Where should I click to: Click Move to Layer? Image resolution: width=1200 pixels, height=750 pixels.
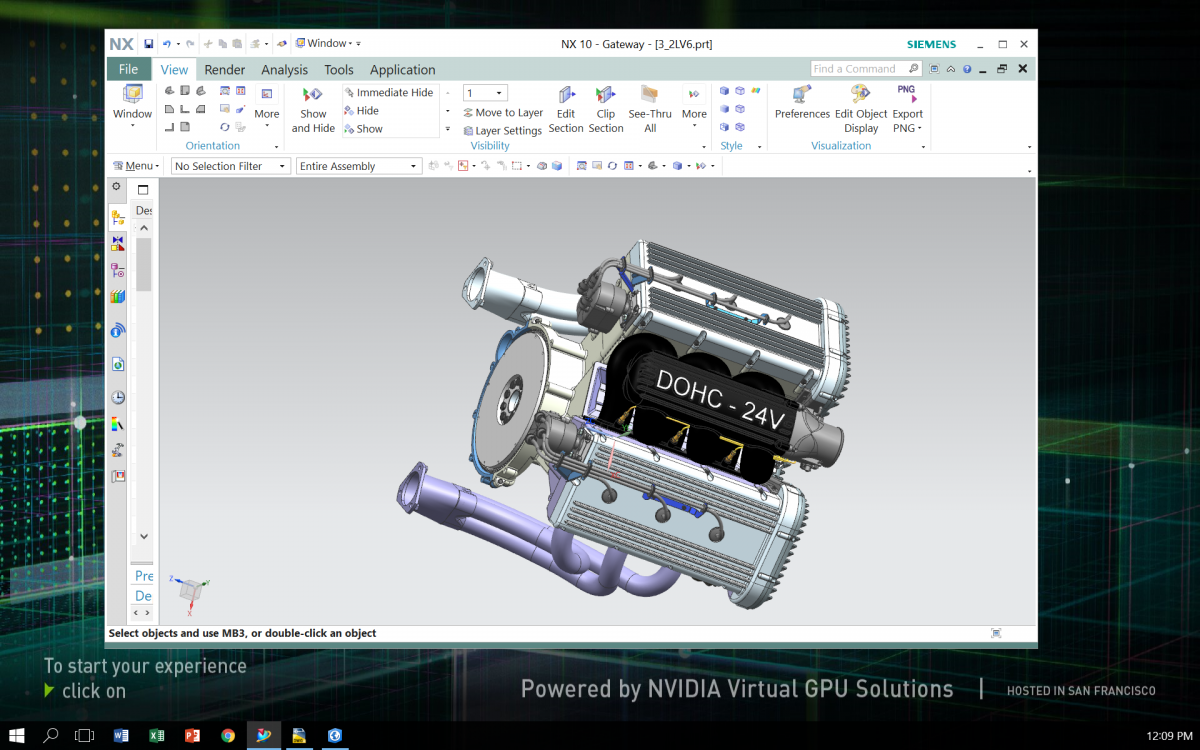click(x=503, y=113)
